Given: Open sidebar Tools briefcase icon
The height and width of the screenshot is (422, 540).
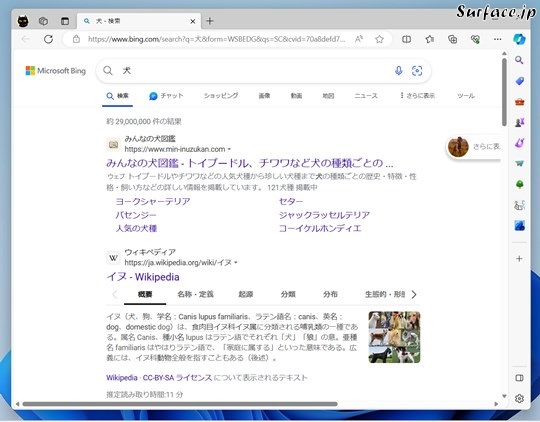Looking at the screenshot, I should point(520,102).
